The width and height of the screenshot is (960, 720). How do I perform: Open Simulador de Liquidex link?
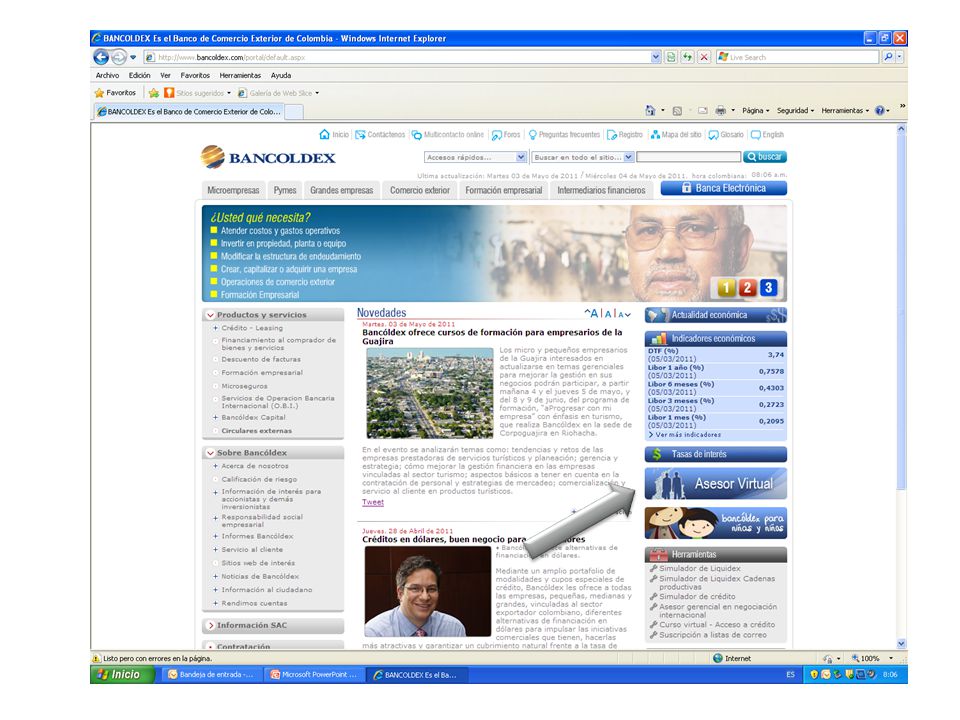pos(700,568)
